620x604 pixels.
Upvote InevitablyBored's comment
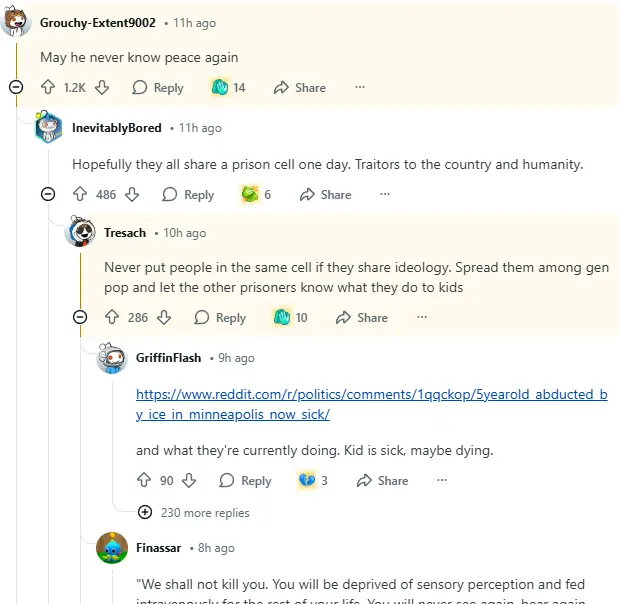pos(80,195)
